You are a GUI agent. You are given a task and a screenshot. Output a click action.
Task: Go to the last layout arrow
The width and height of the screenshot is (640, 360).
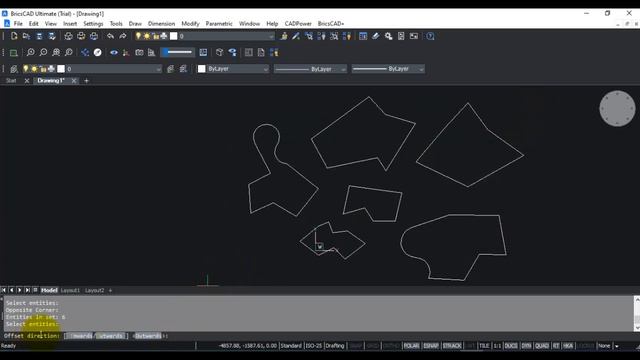click(x=27, y=290)
